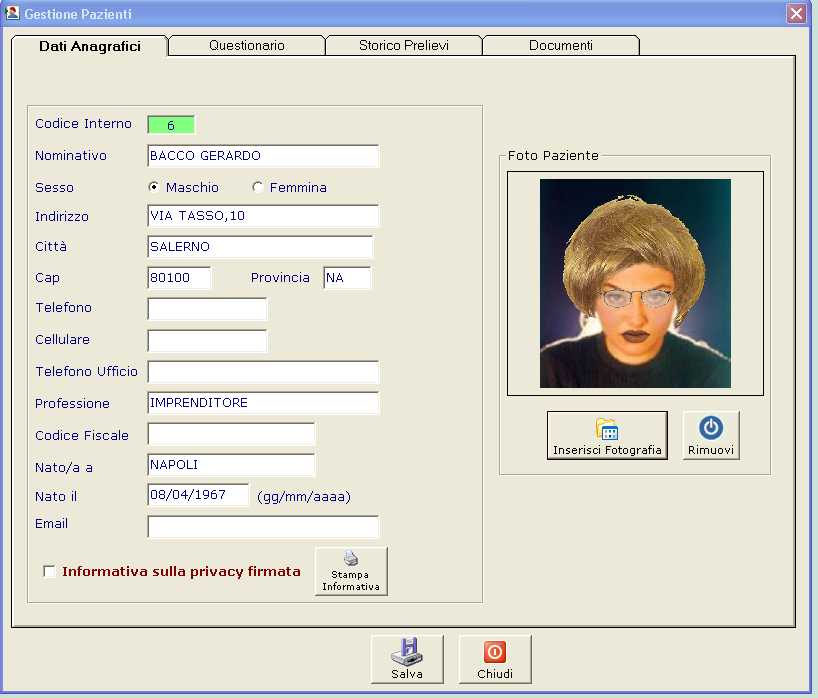Click the Provincia field containing NA

tap(347, 278)
